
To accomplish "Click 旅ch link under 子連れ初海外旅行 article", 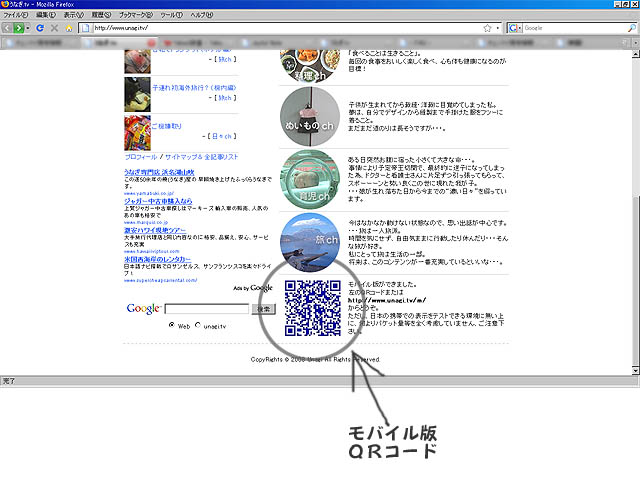I will pos(224,98).
